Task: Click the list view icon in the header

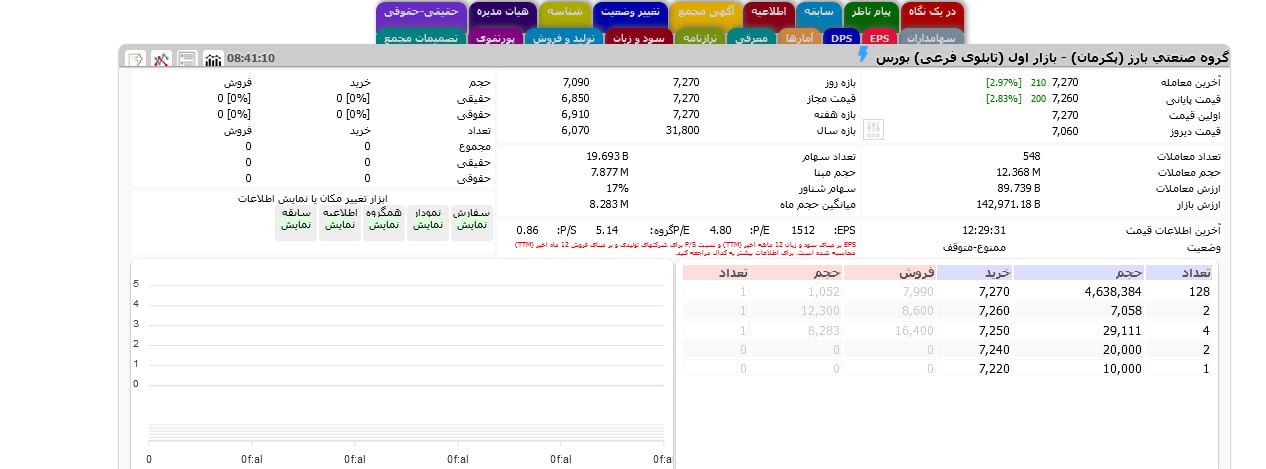Action: coord(187,59)
